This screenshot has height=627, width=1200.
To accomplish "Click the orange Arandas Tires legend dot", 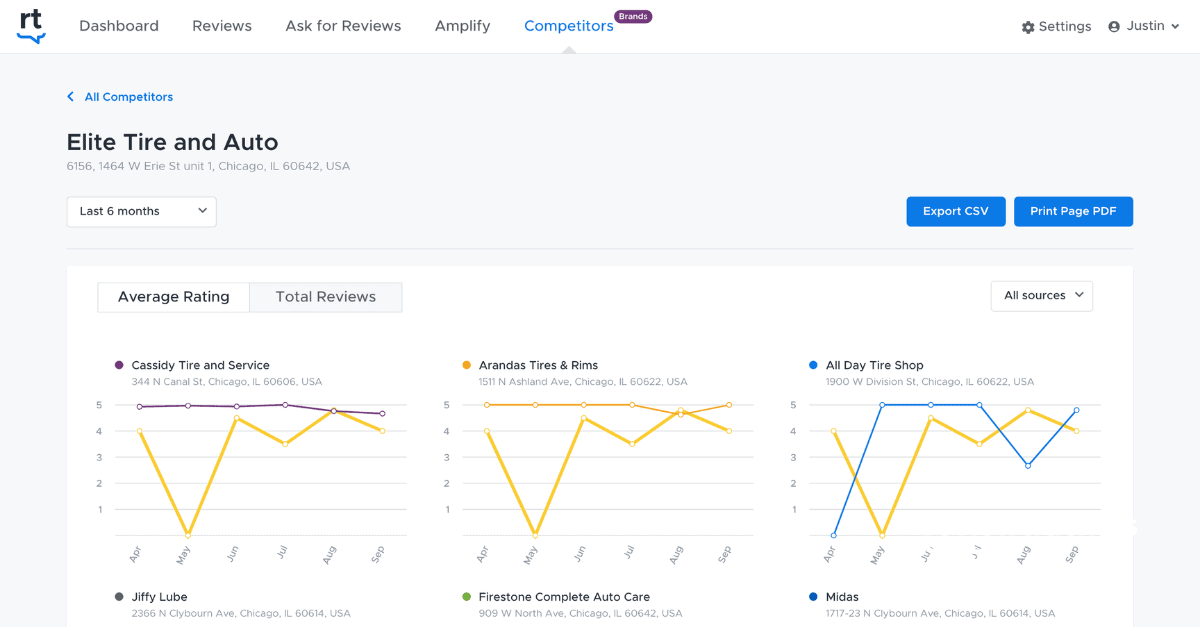I will [466, 366].
